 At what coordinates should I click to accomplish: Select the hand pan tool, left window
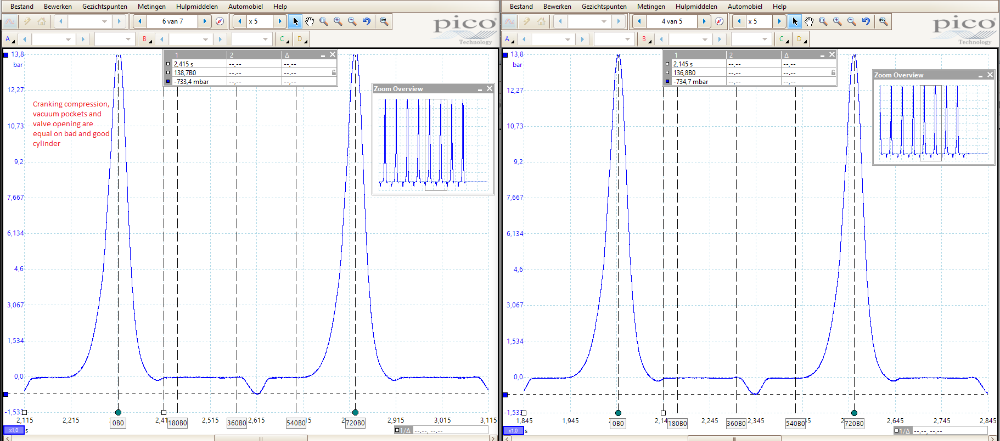(310, 21)
